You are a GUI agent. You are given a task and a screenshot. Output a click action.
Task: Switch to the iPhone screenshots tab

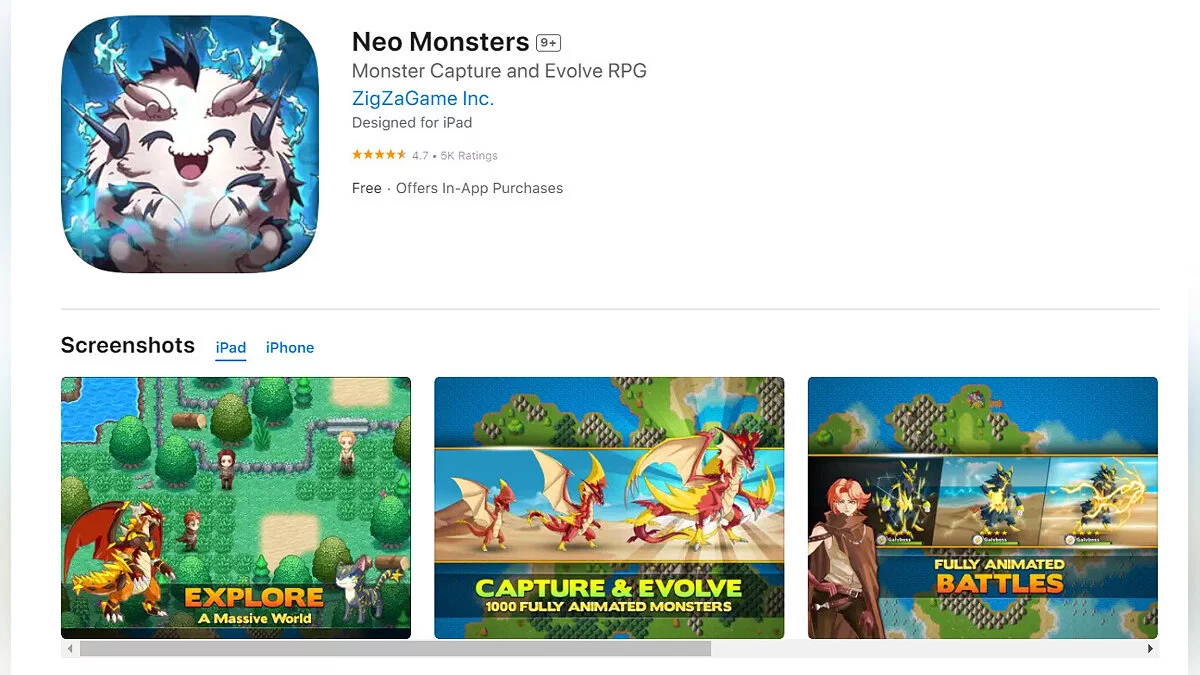290,348
